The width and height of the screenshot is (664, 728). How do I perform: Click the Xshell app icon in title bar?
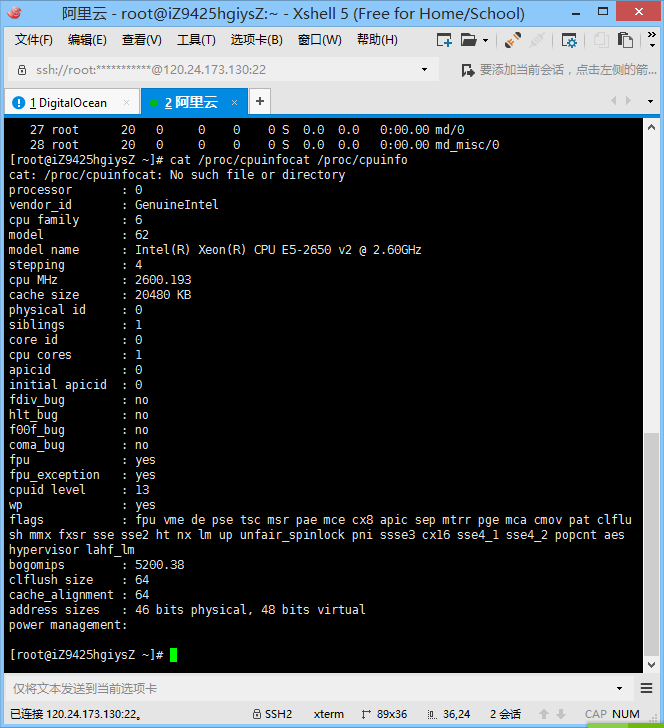tap(15, 13)
